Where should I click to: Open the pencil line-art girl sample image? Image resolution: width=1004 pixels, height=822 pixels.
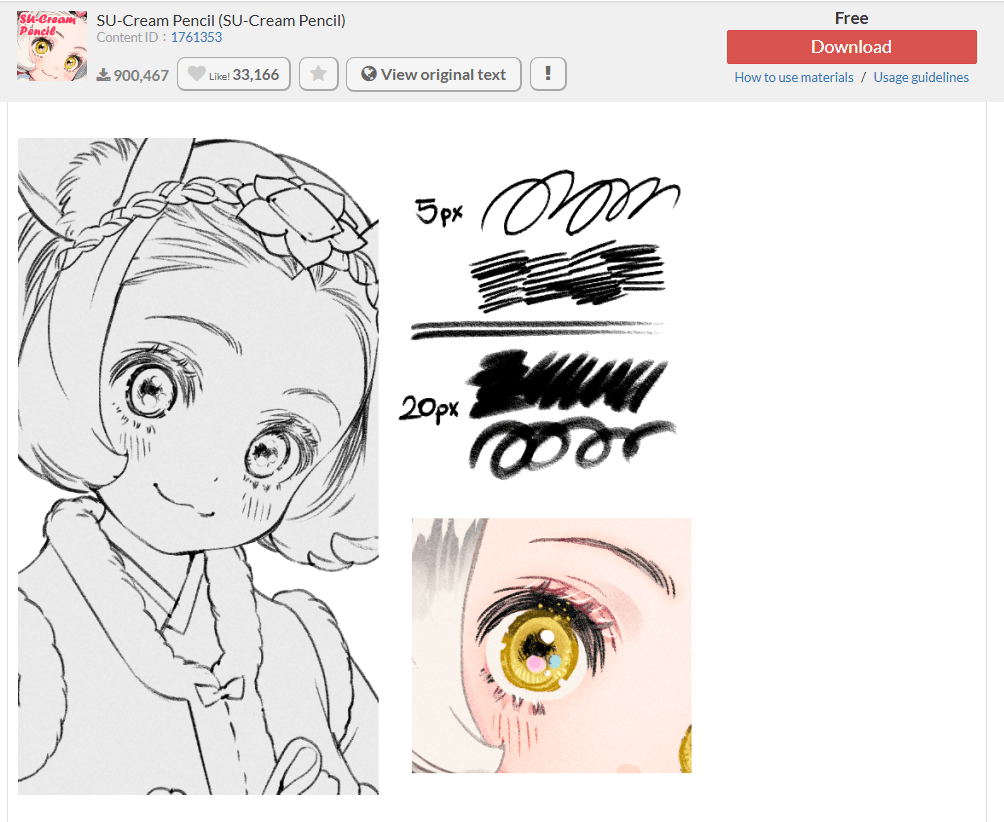point(198,466)
